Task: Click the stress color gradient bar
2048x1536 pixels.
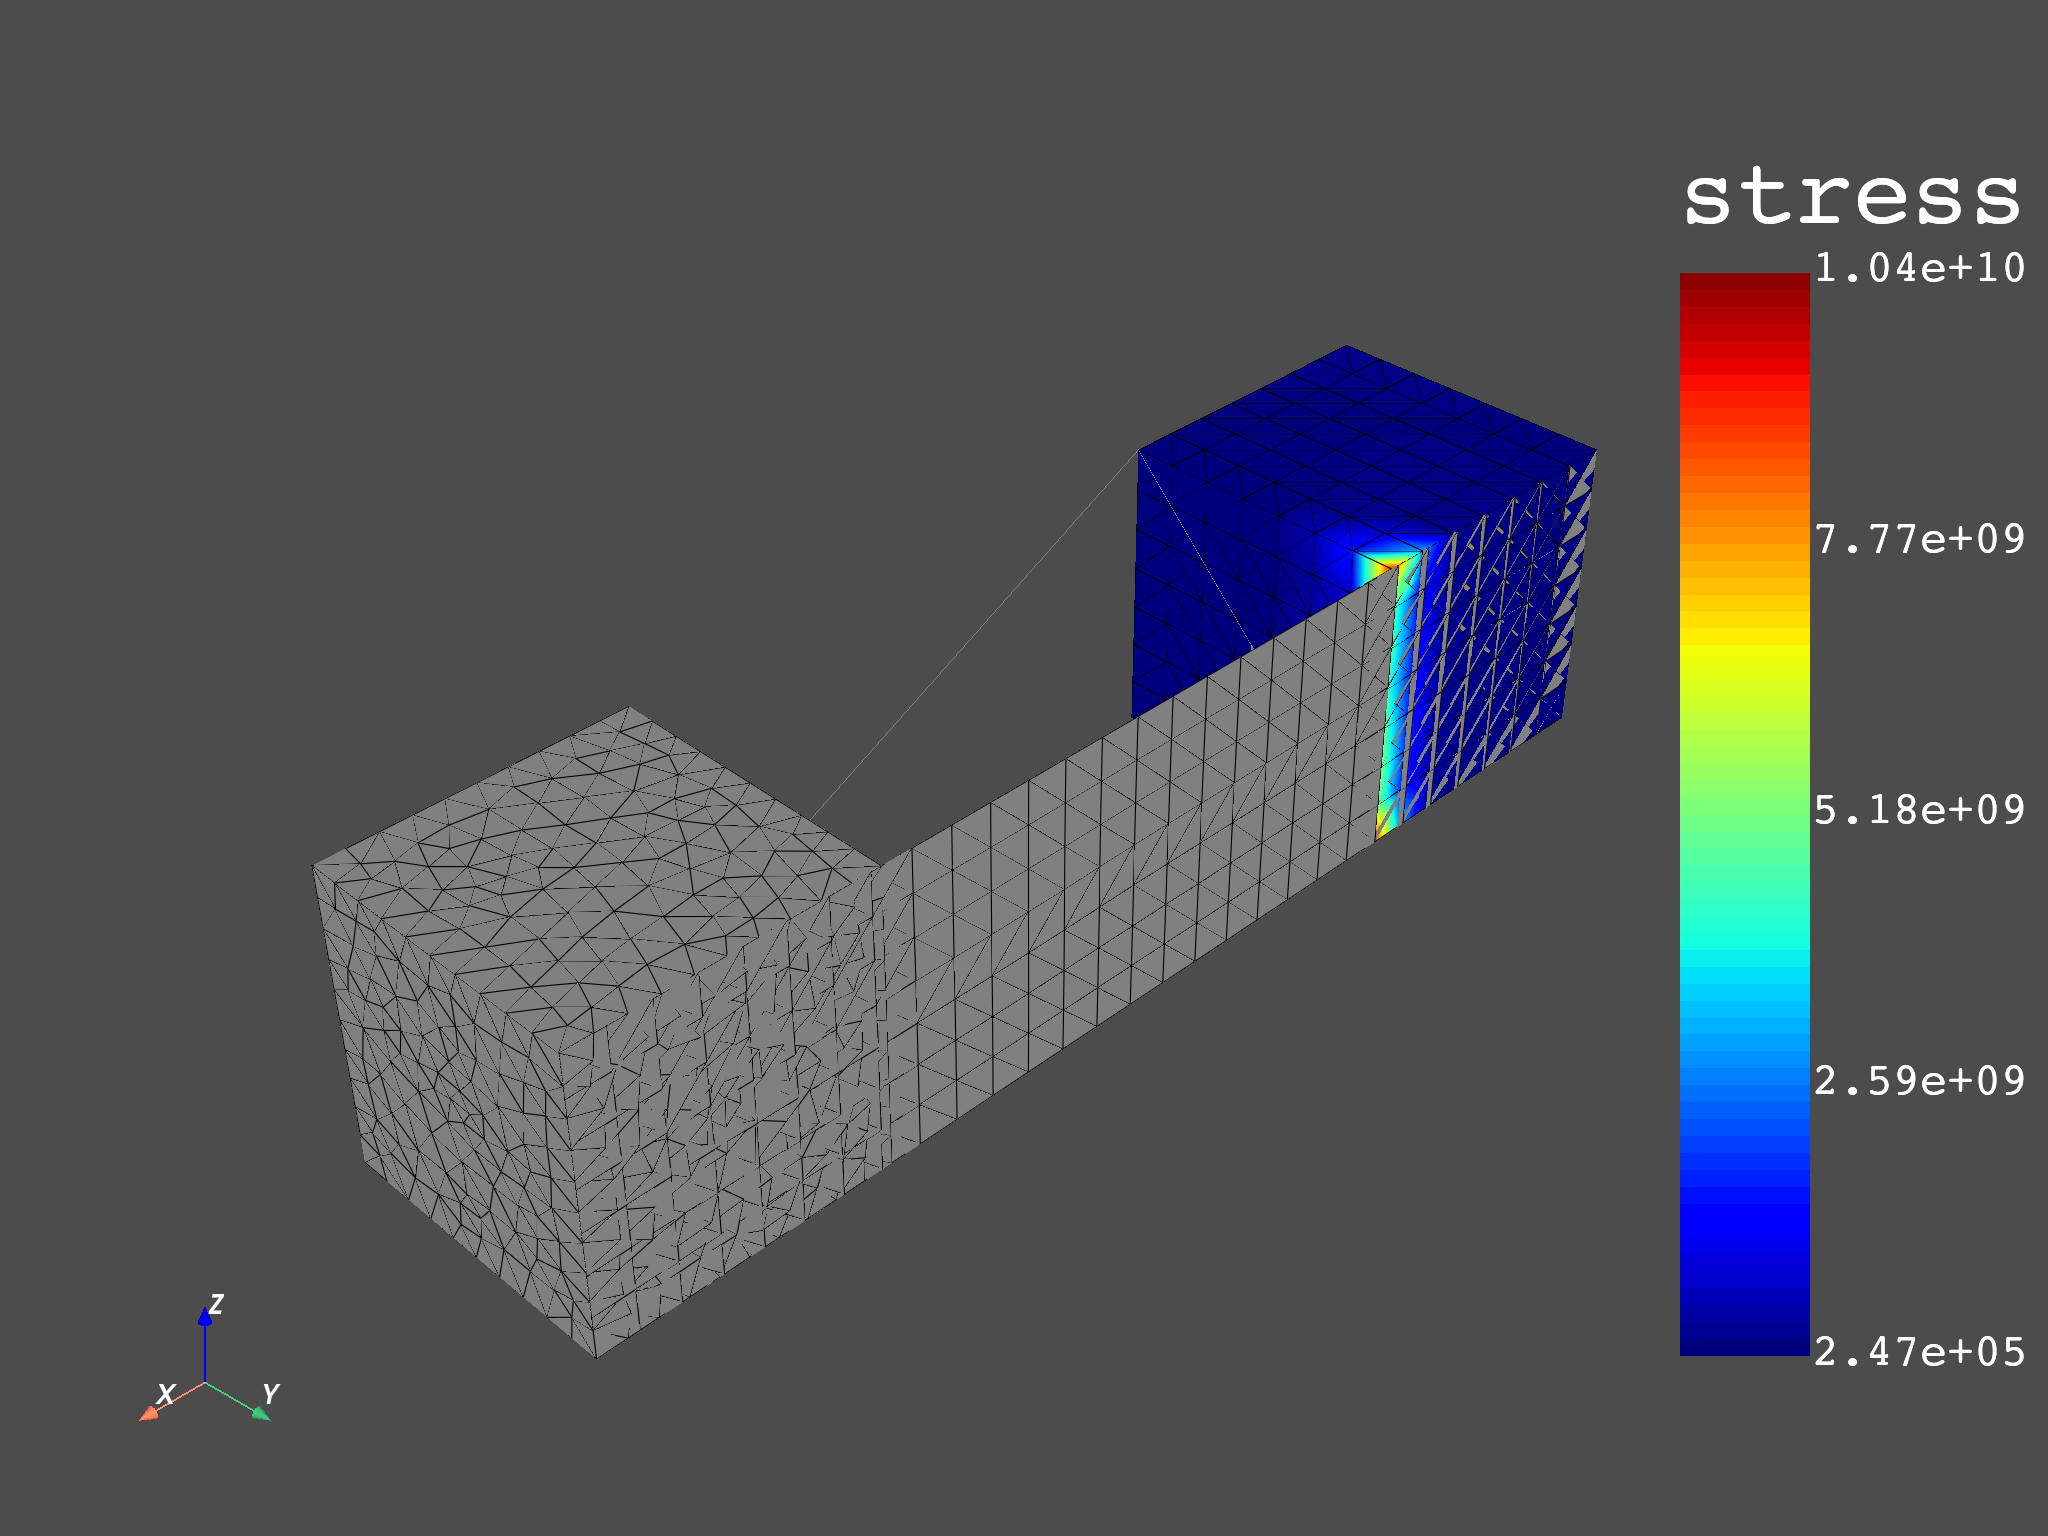Action: point(1745,814)
